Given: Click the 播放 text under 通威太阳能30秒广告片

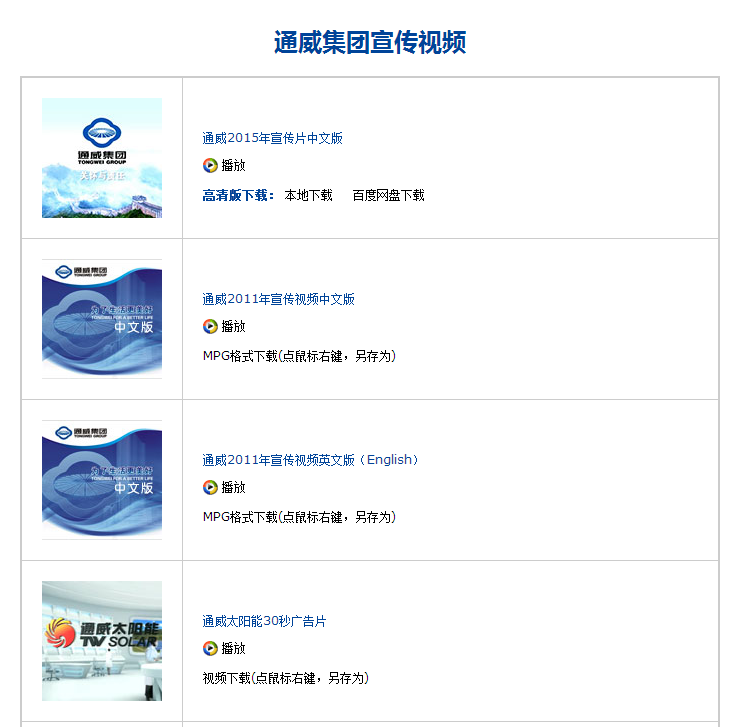Looking at the screenshot, I should pos(233,649).
